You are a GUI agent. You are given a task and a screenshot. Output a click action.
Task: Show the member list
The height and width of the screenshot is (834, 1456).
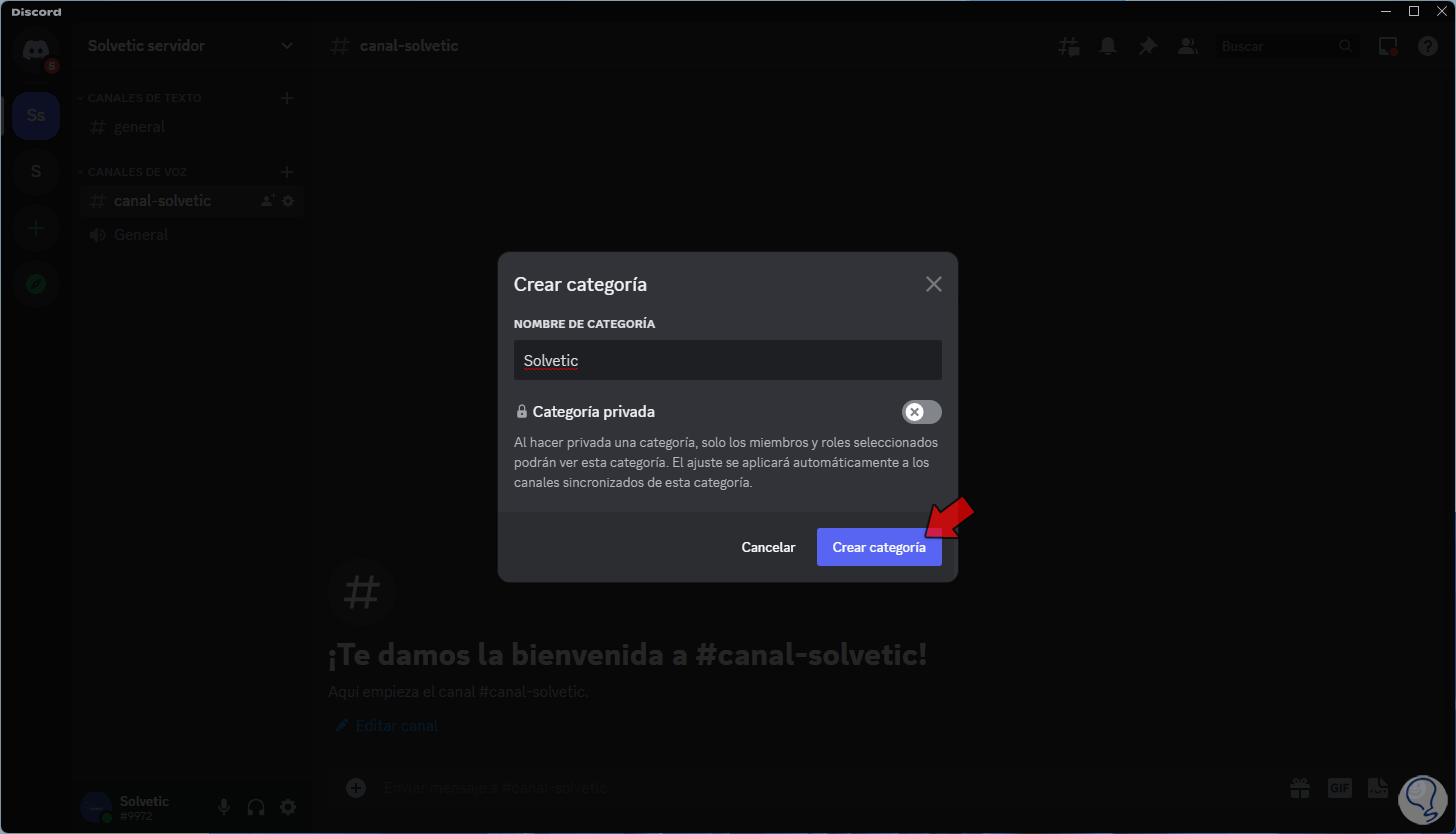coord(1188,46)
